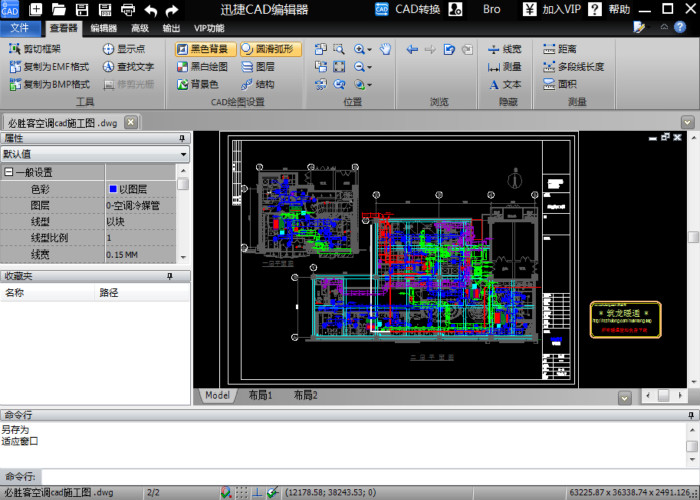Click the rotate 35° view icon

321,84
